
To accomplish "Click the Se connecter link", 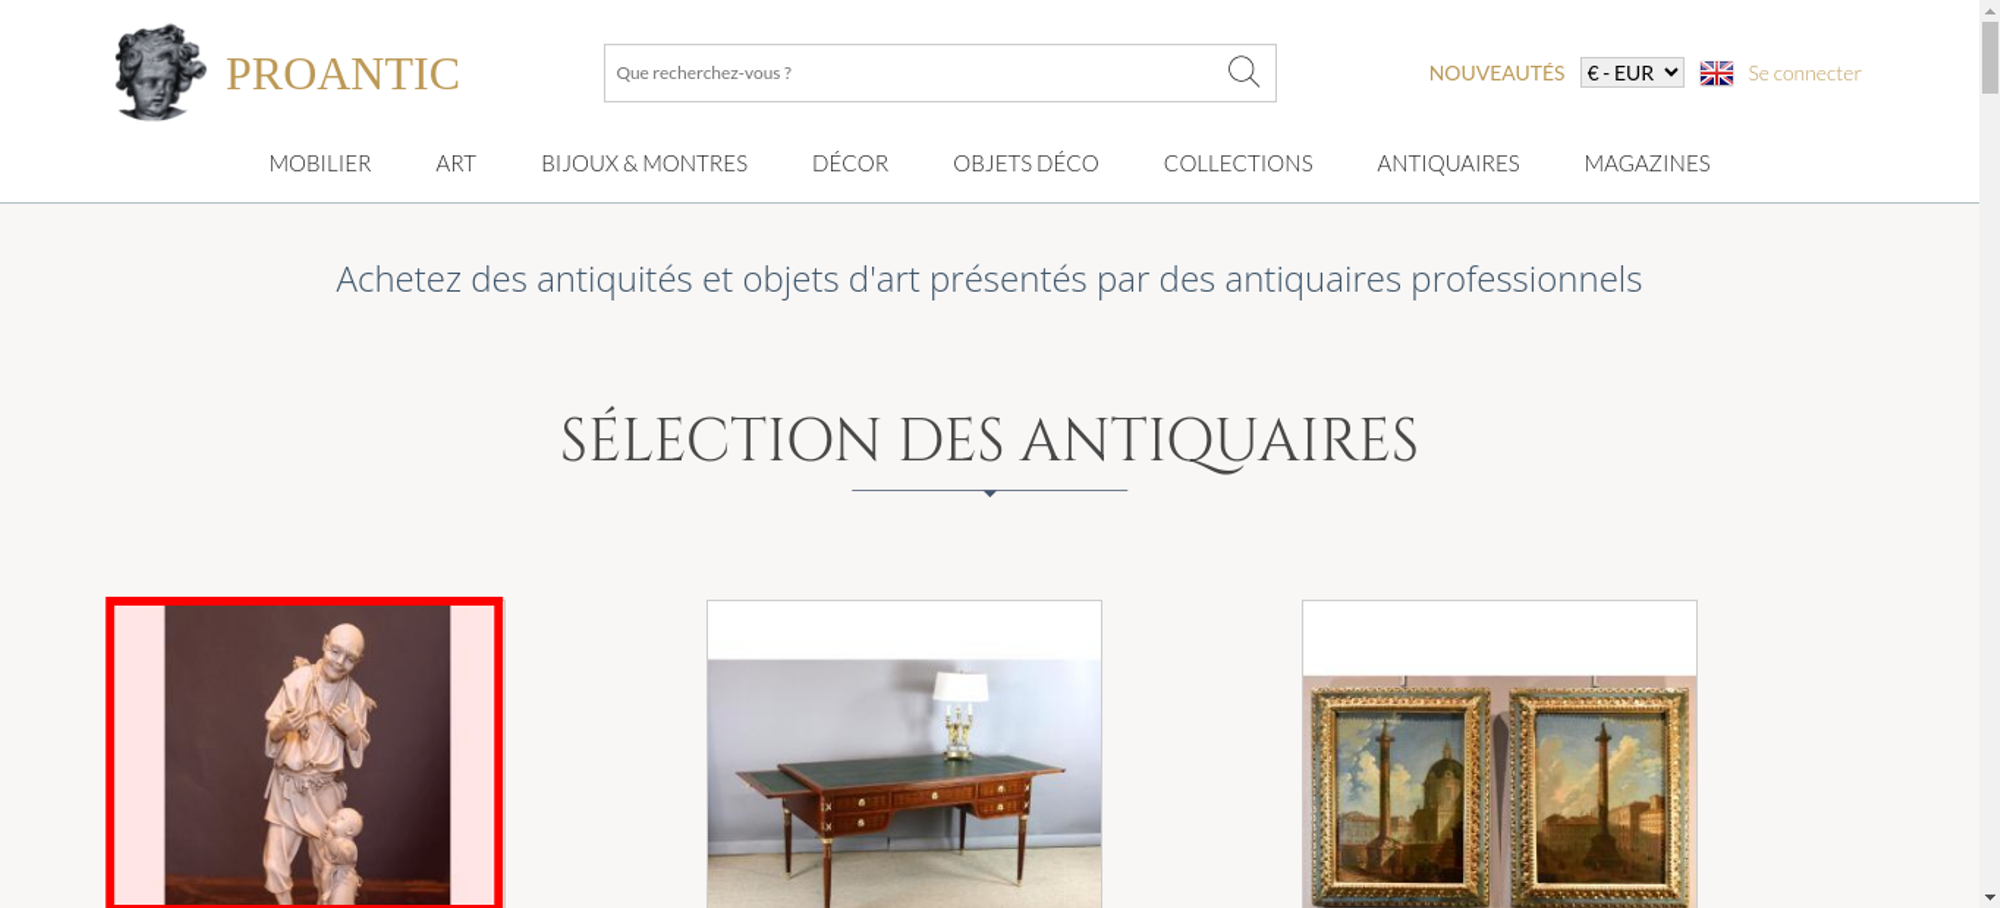I will 1804,73.
